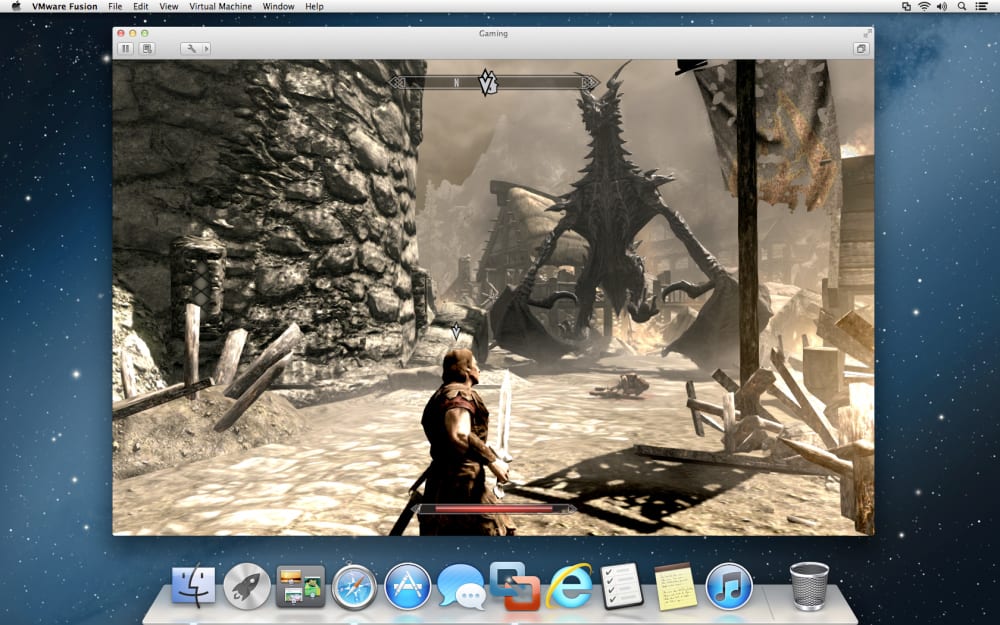This screenshot has width=1000, height=625.
Task: Switch to VMware Fusion in the Dock
Action: 515,585
